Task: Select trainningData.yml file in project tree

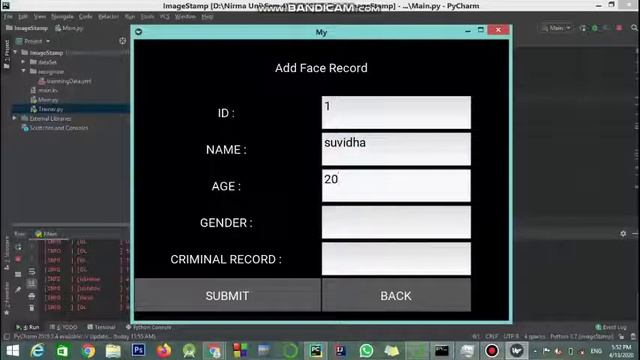Action: 65,81
